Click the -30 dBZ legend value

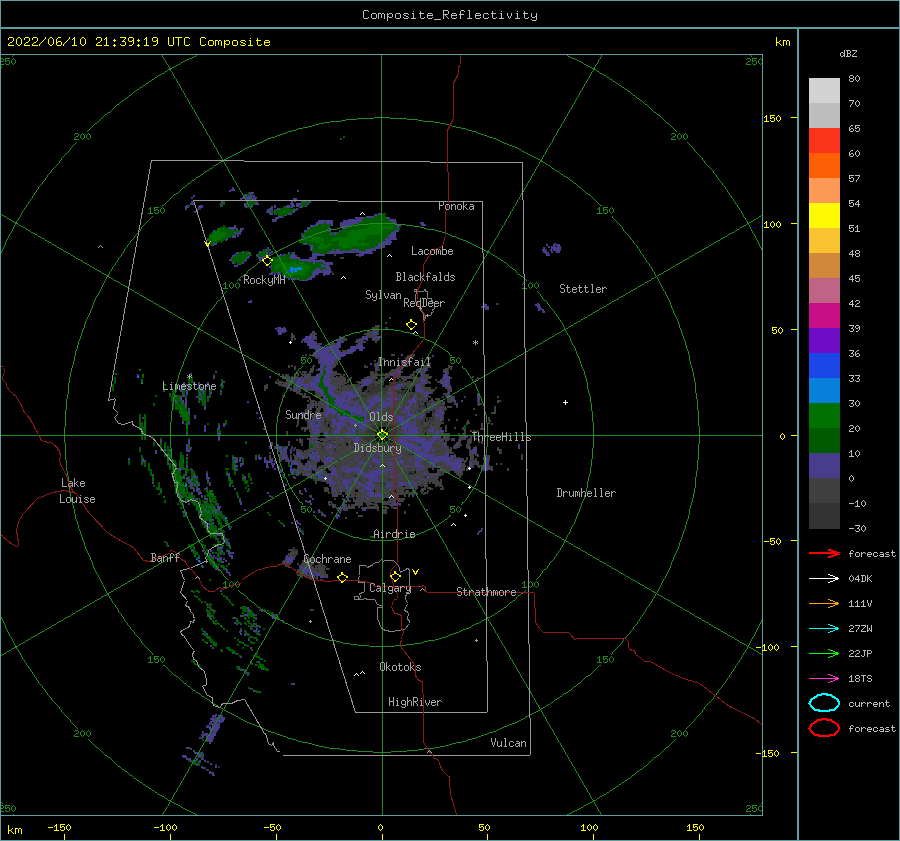click(857, 528)
